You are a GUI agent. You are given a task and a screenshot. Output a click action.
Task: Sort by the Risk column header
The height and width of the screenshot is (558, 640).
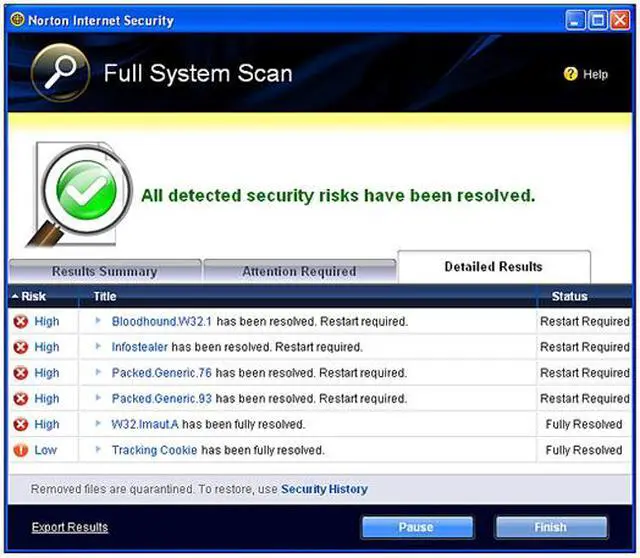(x=34, y=297)
